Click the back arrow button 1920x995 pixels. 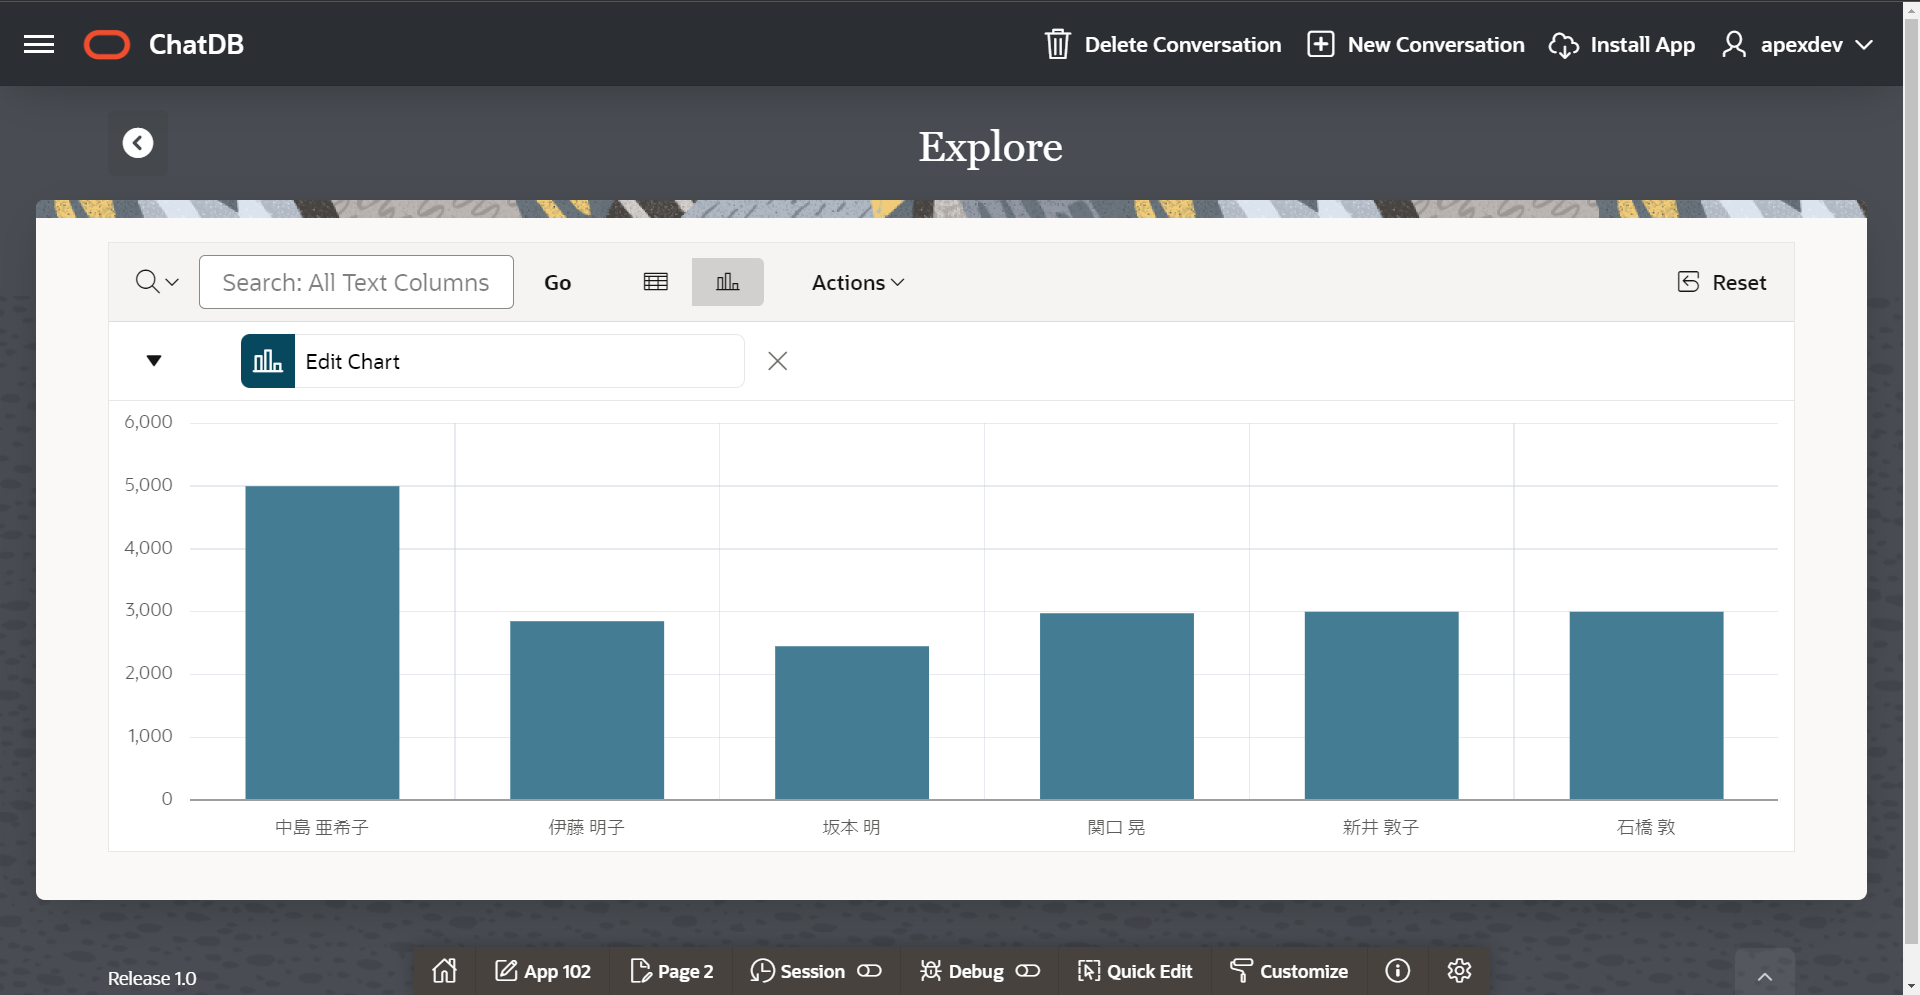pyautogui.click(x=138, y=143)
